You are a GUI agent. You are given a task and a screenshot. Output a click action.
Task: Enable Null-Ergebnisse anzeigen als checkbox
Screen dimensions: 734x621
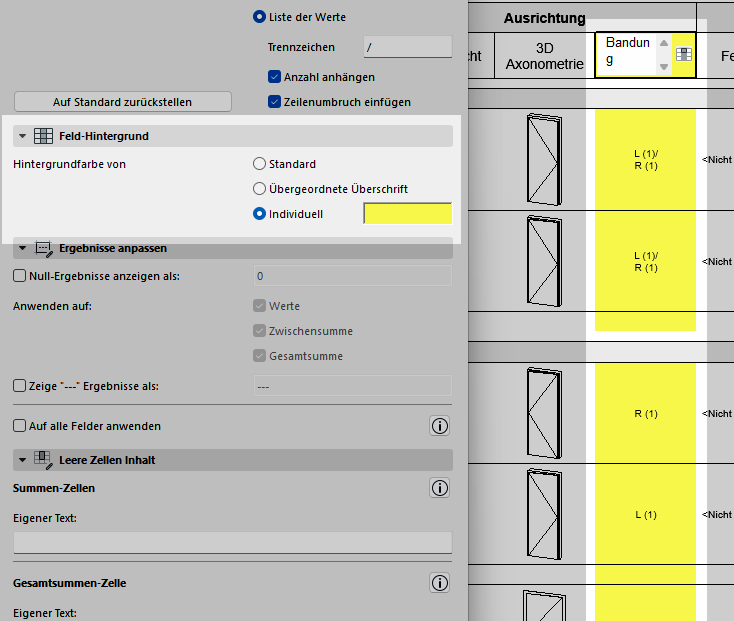point(19,276)
